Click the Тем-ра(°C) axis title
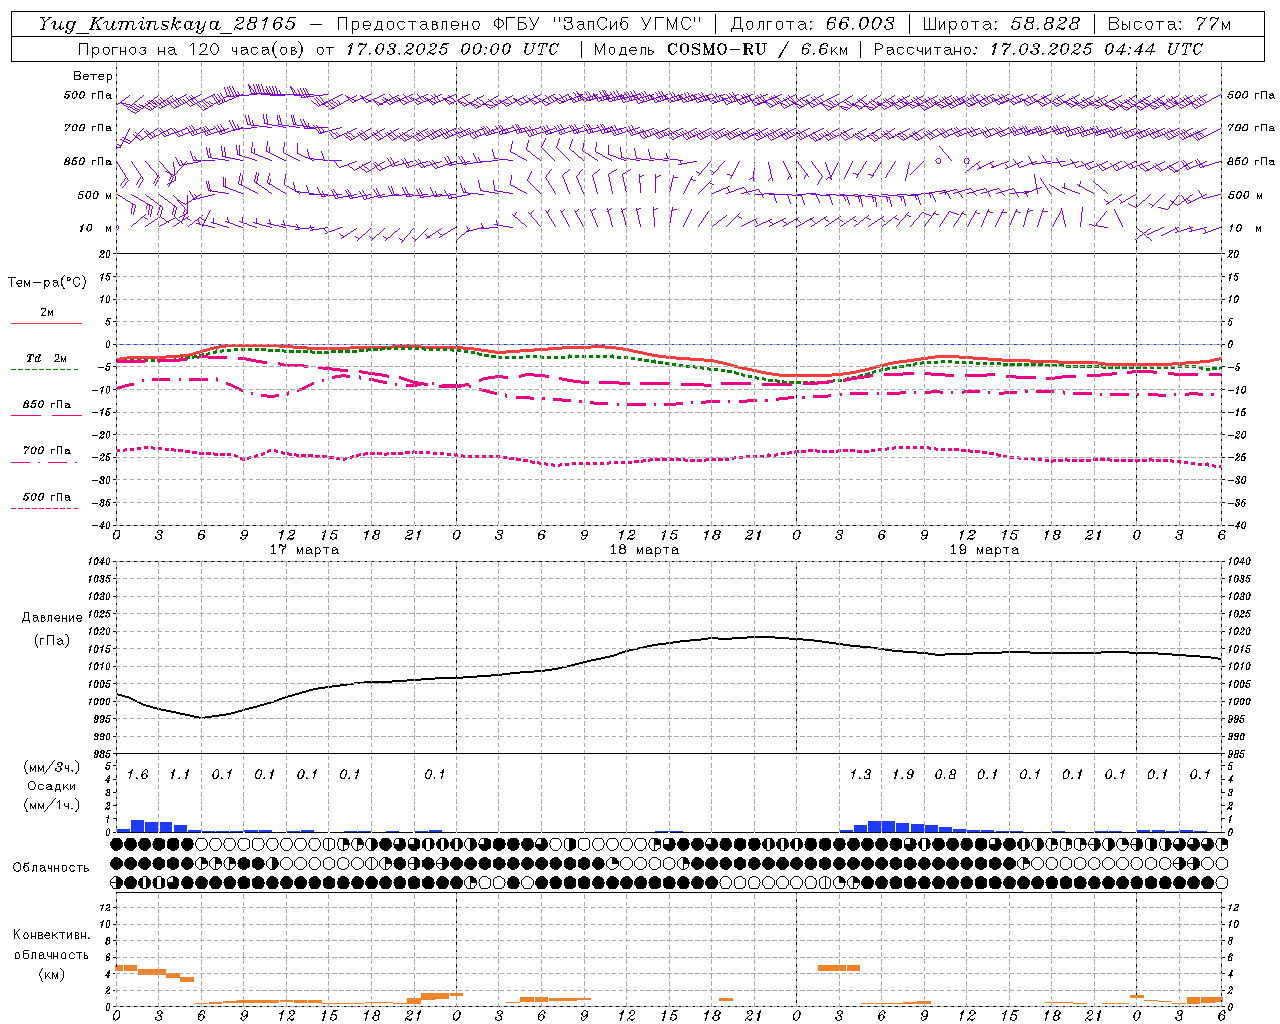Screen dimensions: 1280x1024 point(47,283)
